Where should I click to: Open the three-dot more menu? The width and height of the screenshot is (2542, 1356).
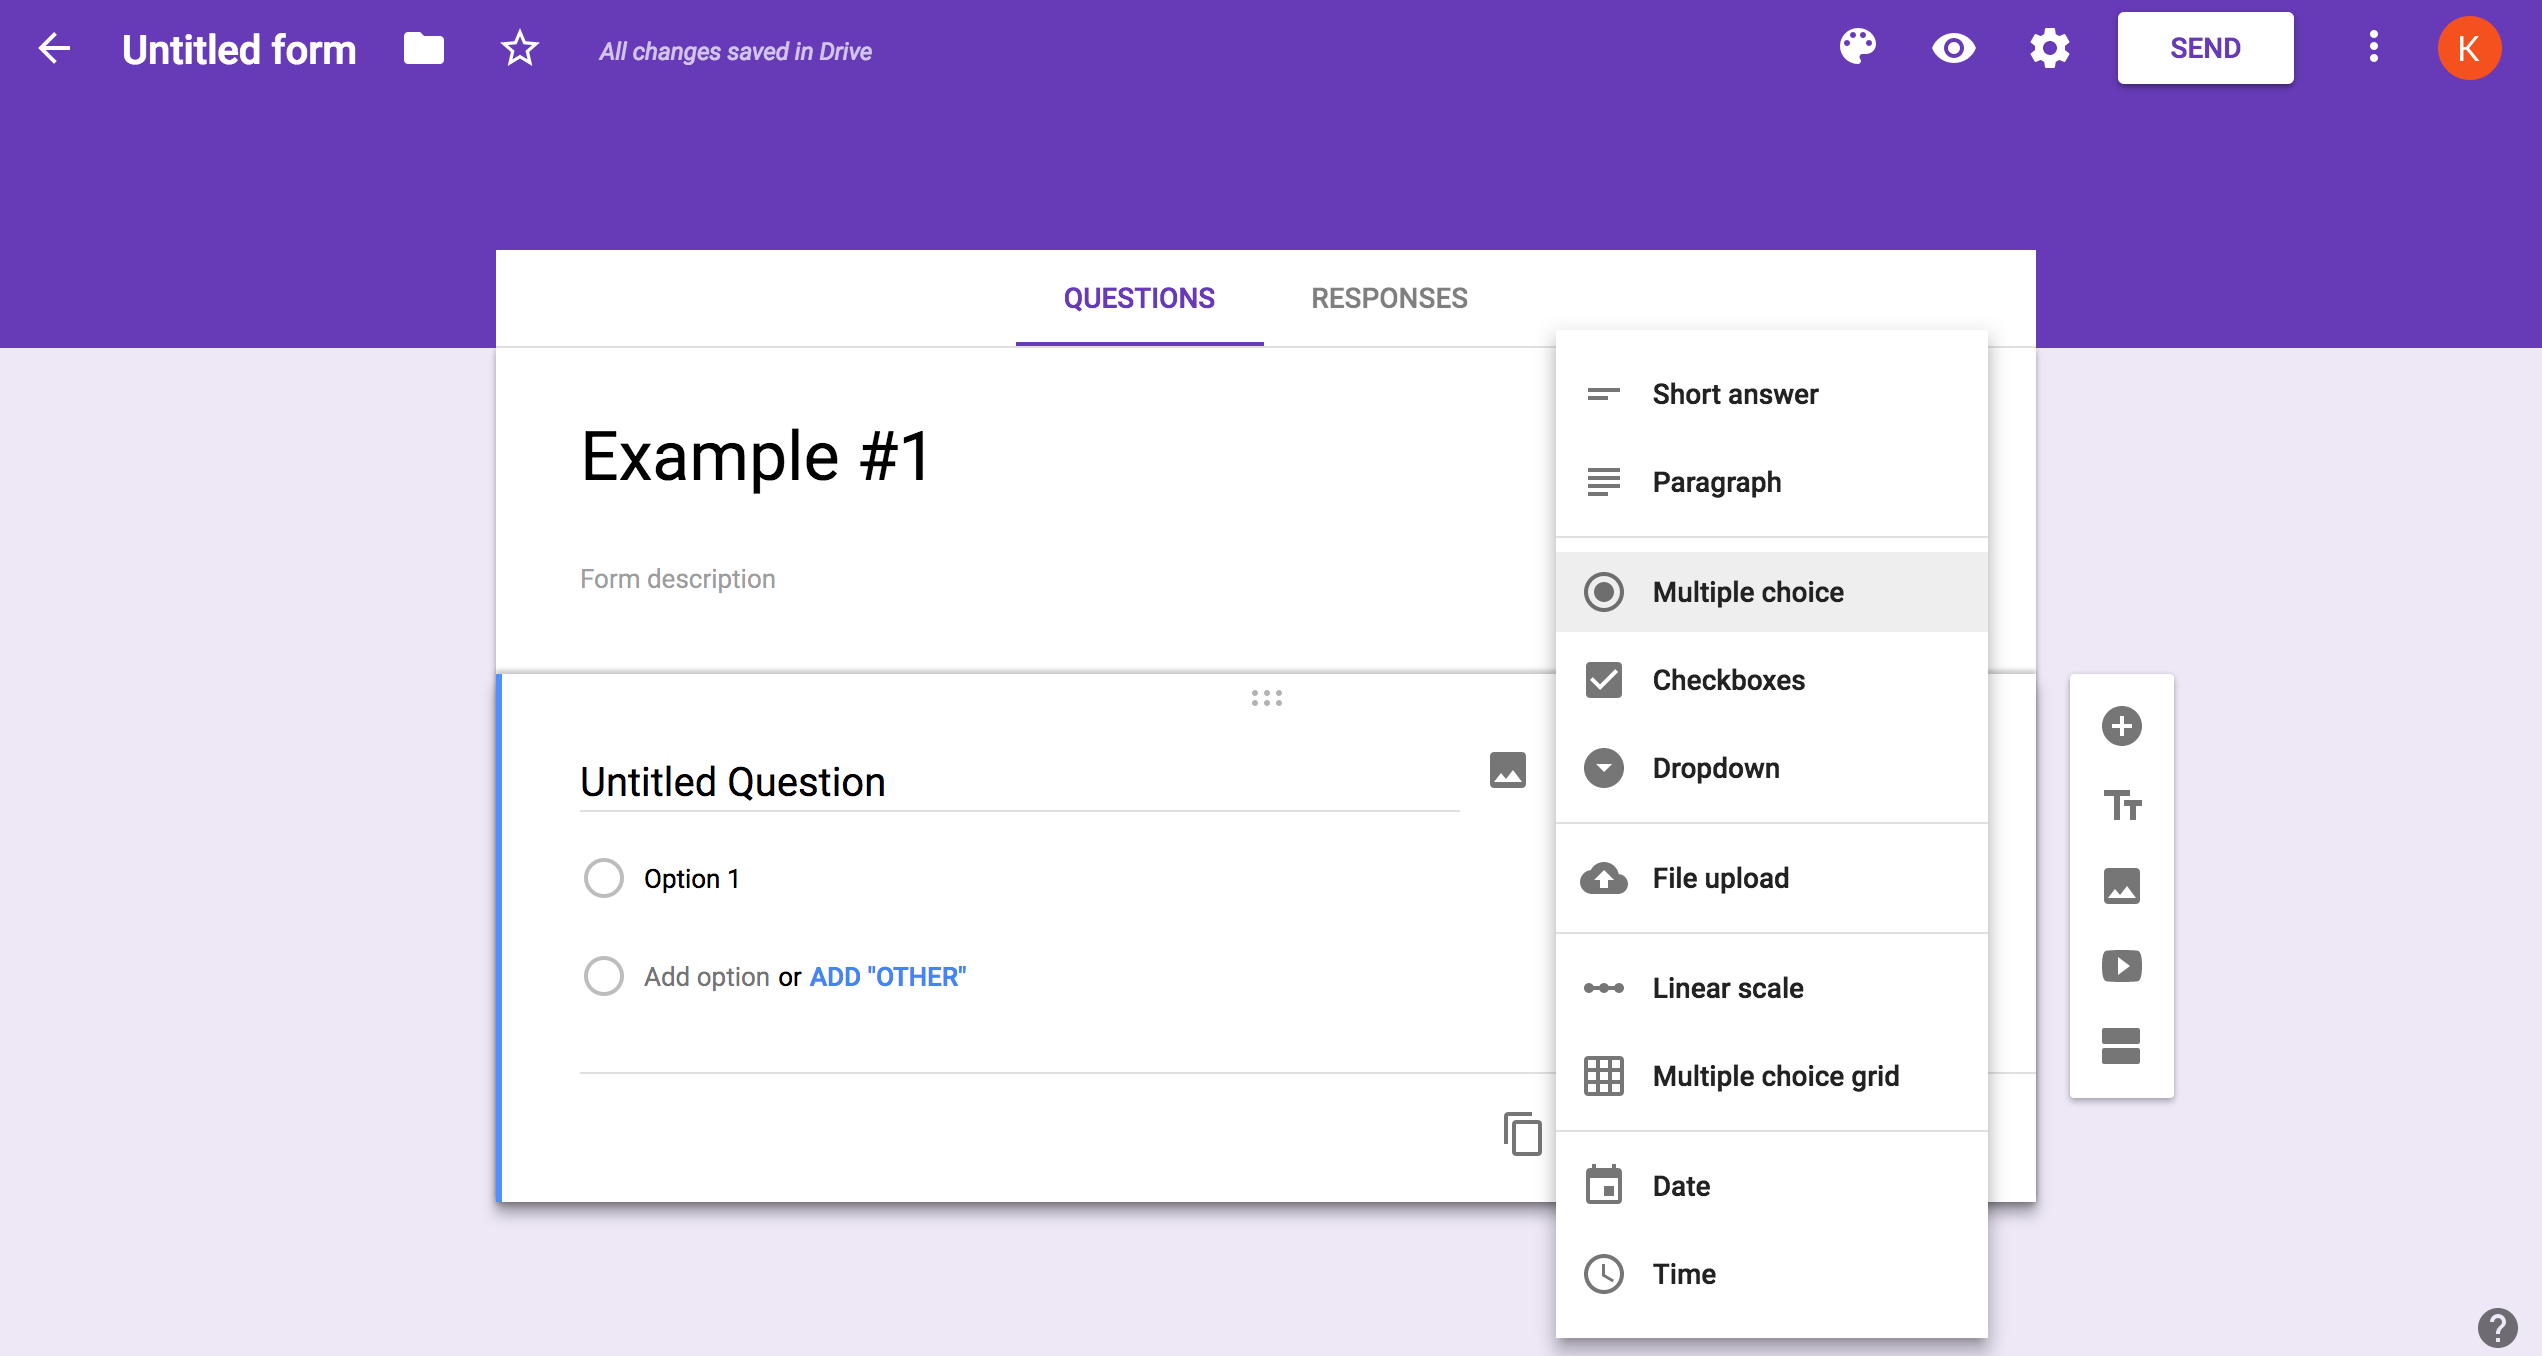2374,47
